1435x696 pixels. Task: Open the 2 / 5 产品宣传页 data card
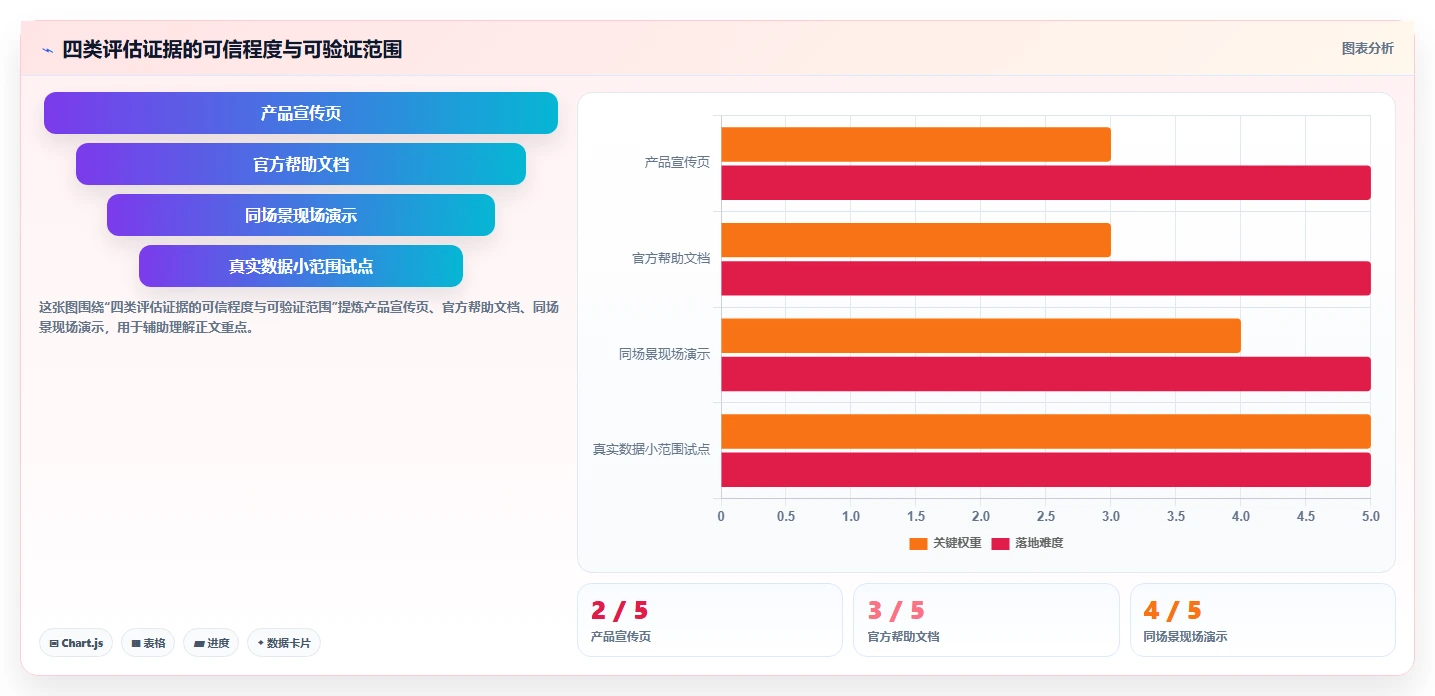tap(710, 620)
